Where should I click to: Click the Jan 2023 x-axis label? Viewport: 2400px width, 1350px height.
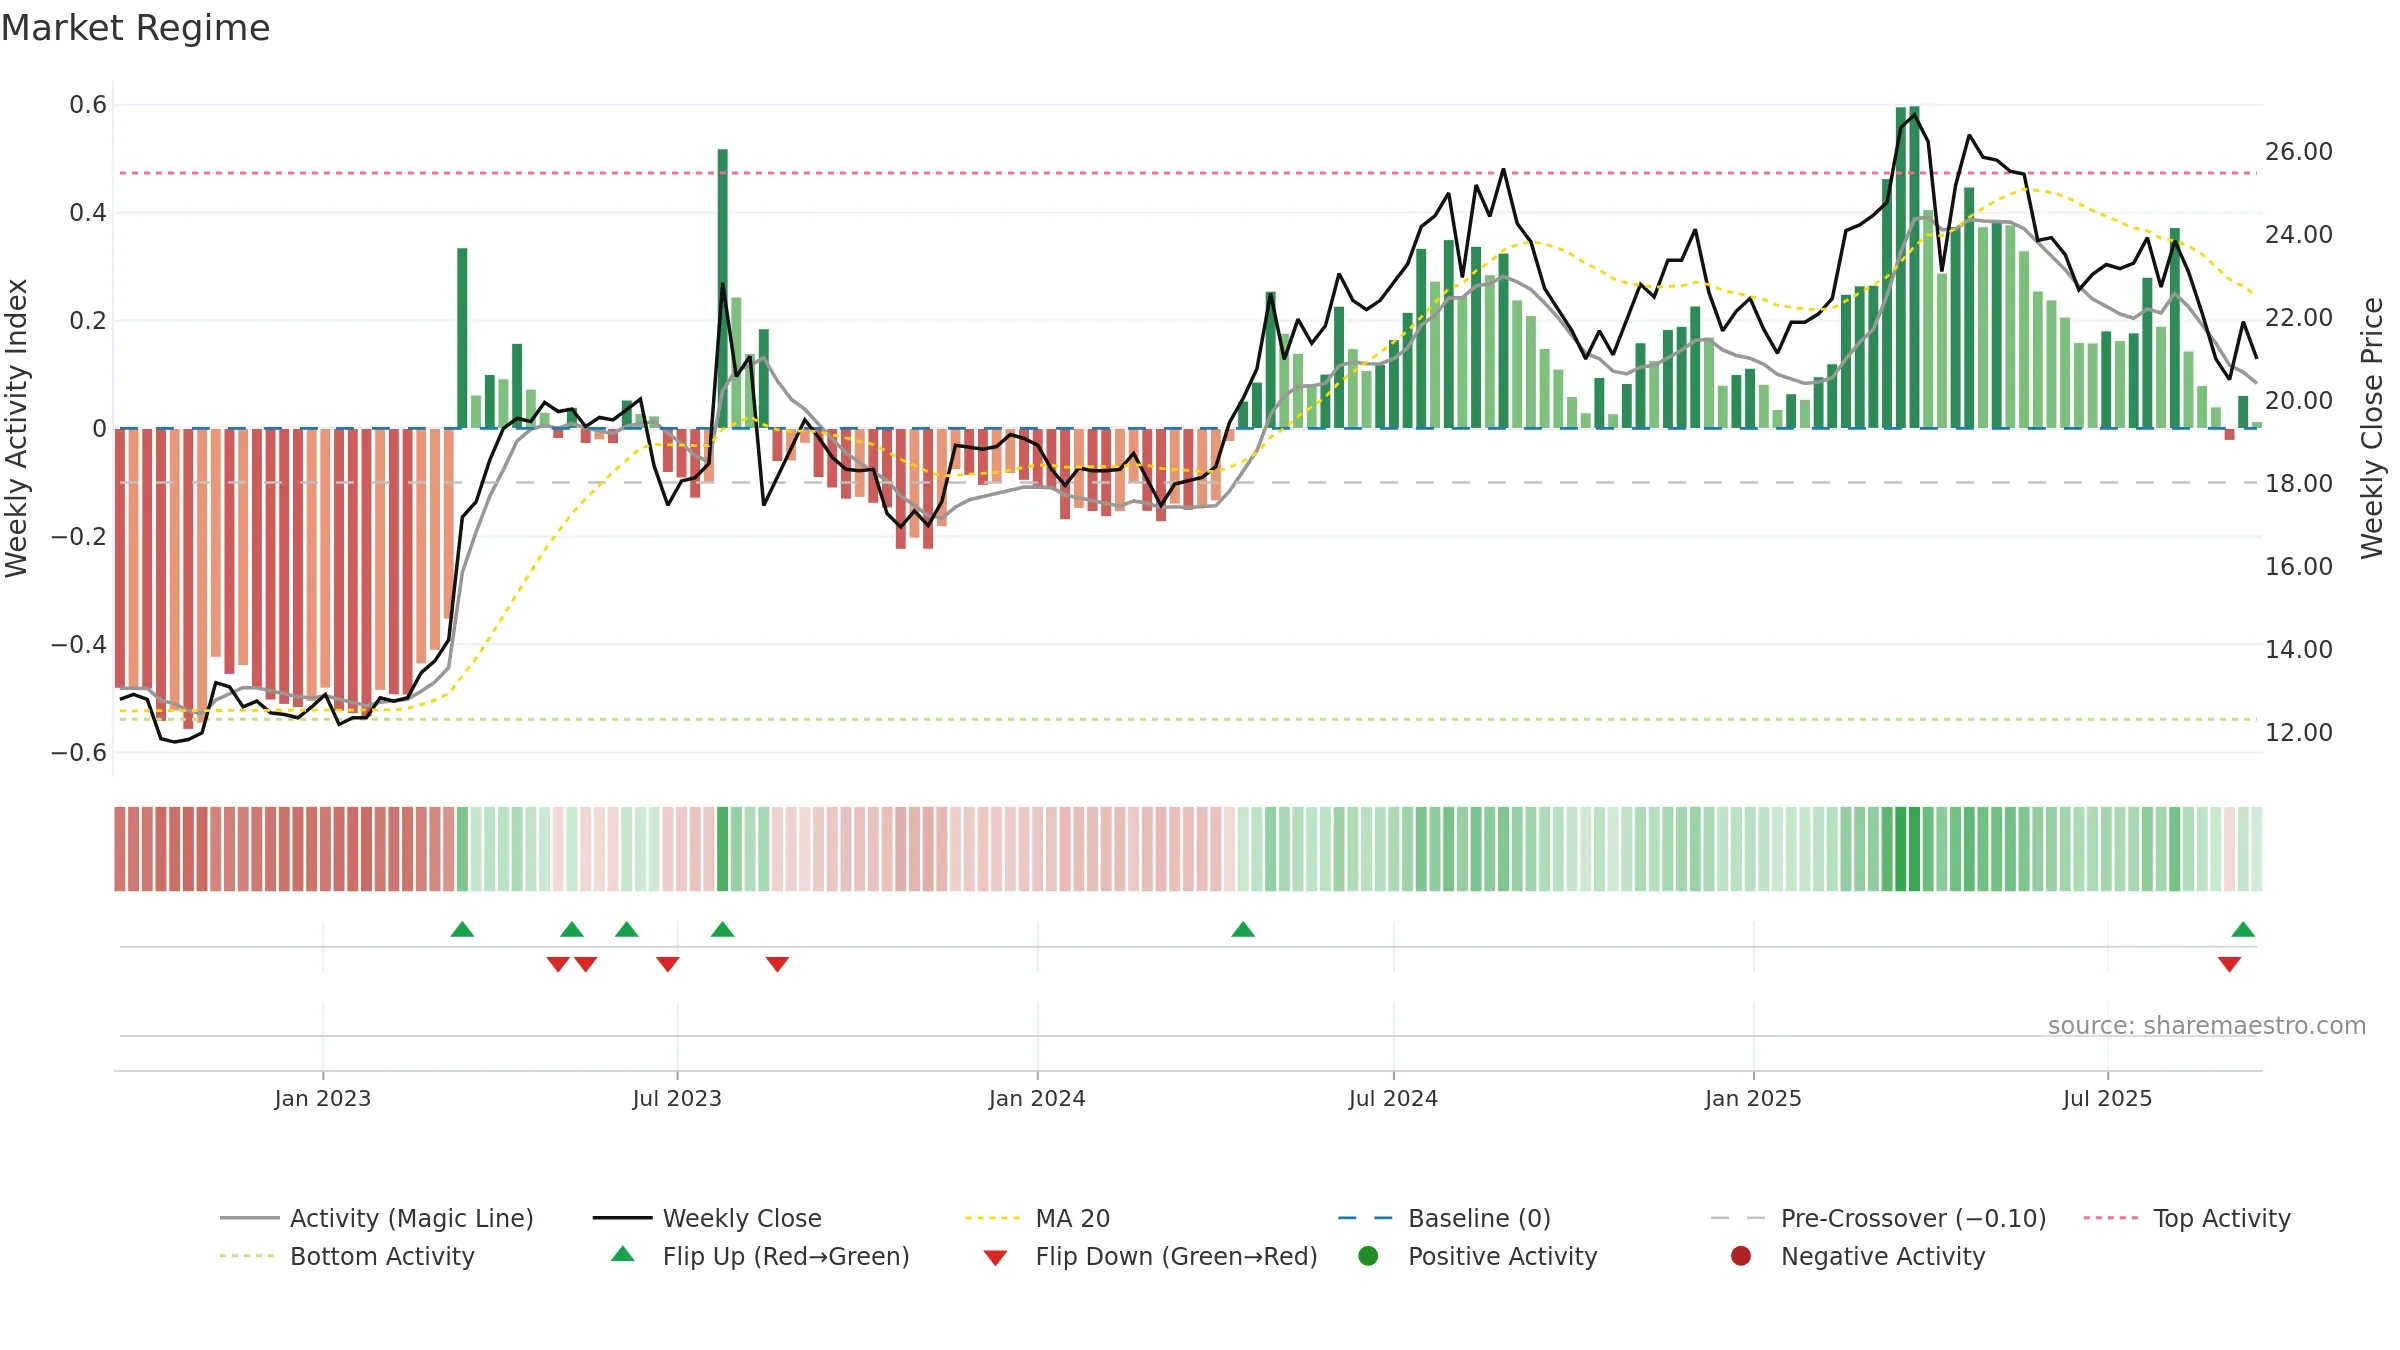pyautogui.click(x=323, y=1098)
